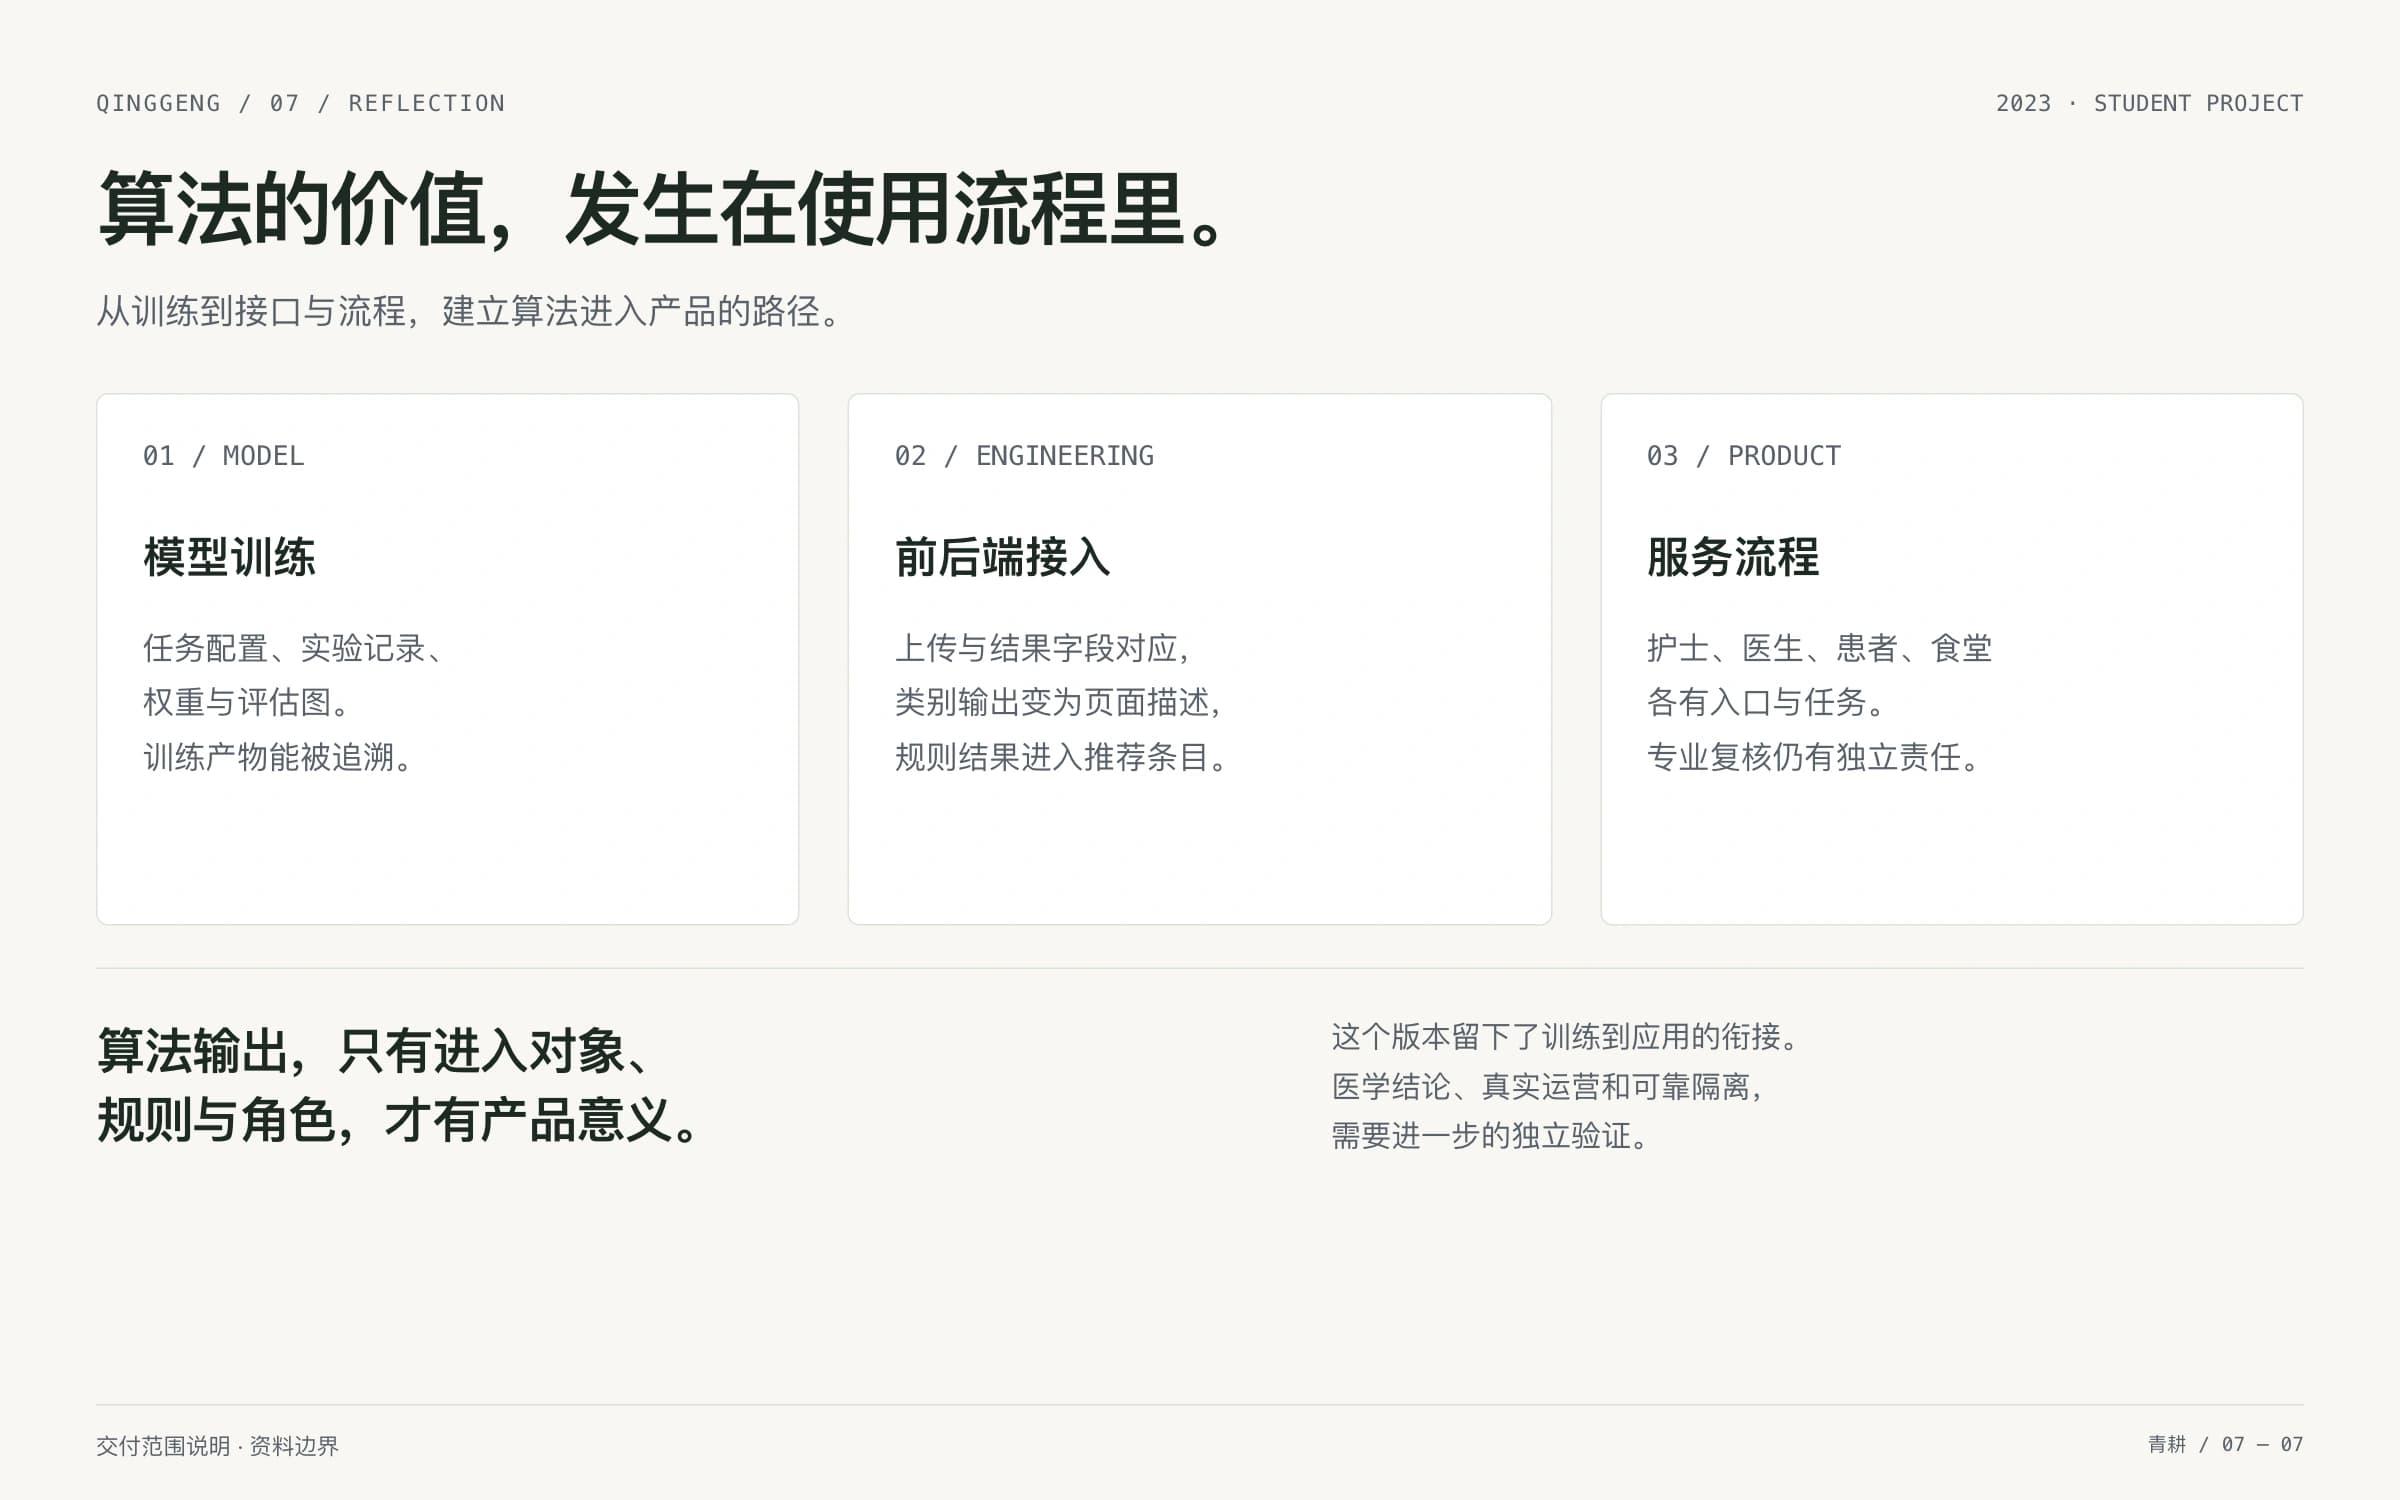The image size is (2400, 1500).
Task: Select the 模型训练 card heading
Action: 229,557
